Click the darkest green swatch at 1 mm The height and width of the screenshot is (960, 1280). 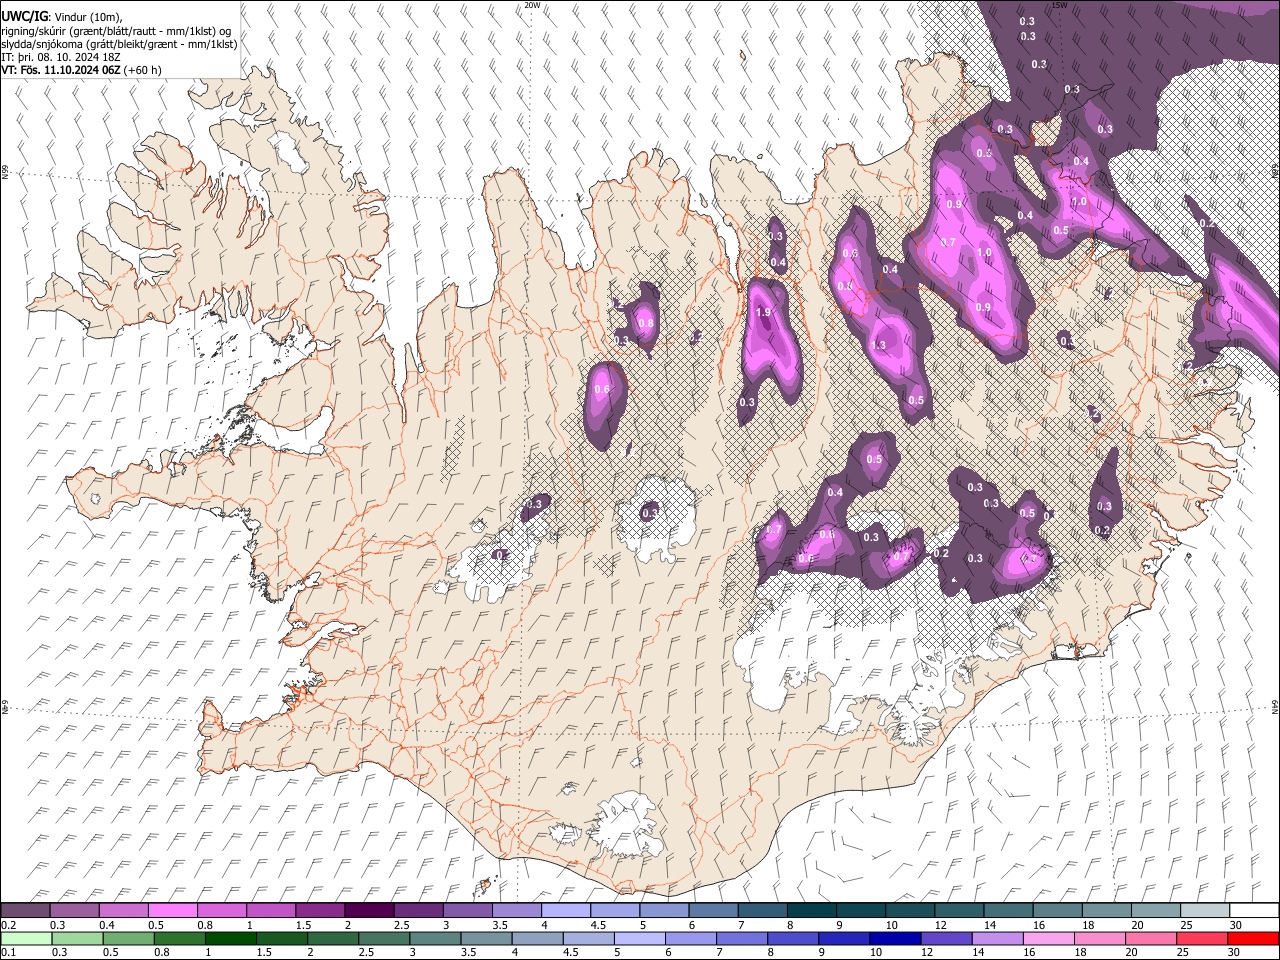click(x=231, y=938)
